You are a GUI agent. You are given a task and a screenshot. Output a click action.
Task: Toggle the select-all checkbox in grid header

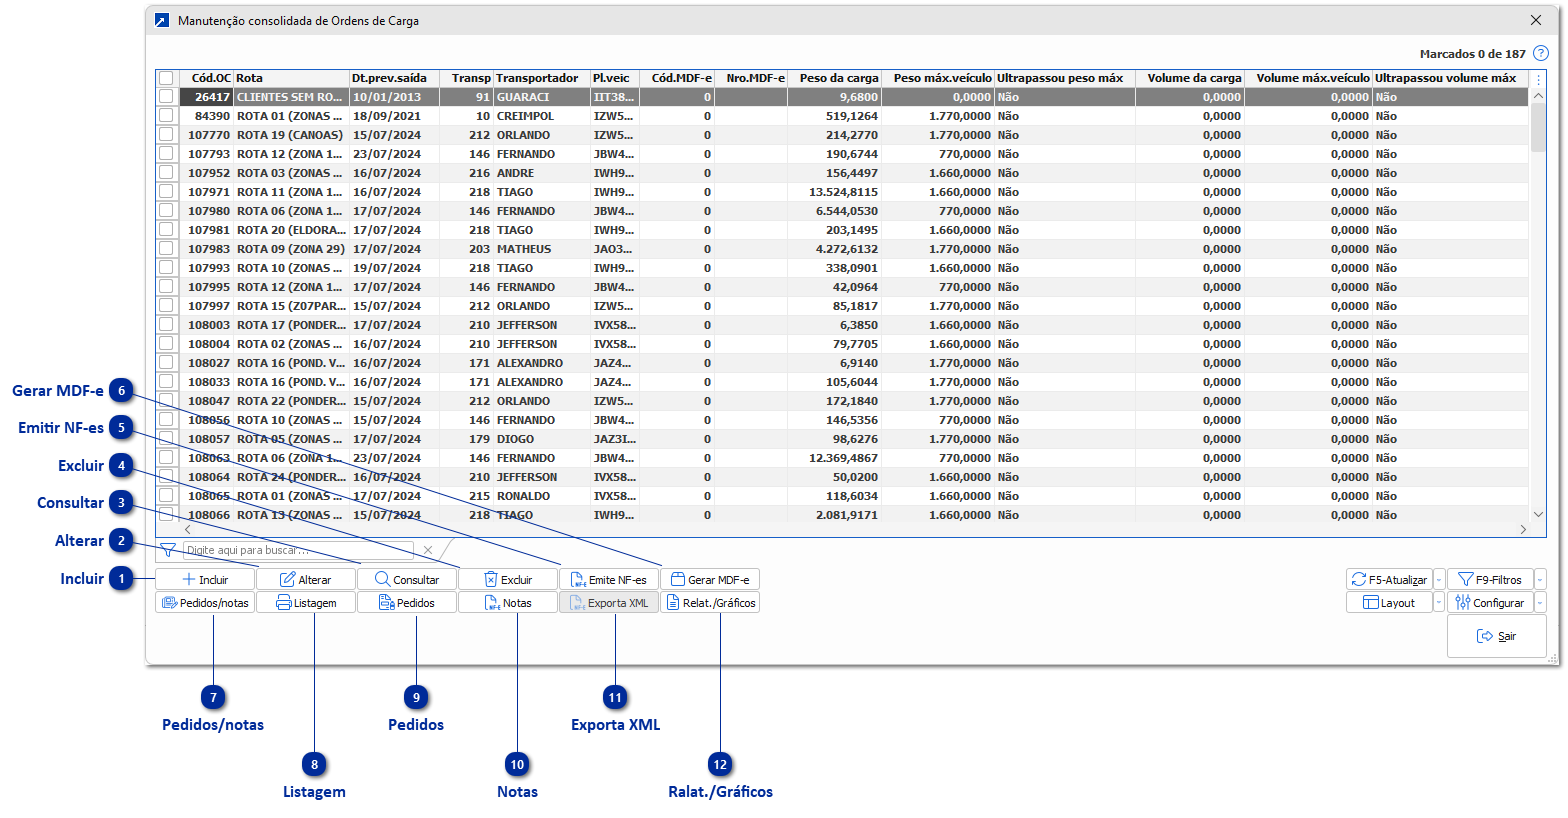[x=166, y=78]
